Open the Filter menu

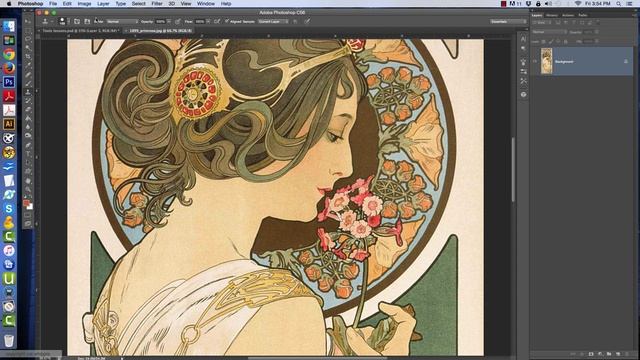coord(157,3)
